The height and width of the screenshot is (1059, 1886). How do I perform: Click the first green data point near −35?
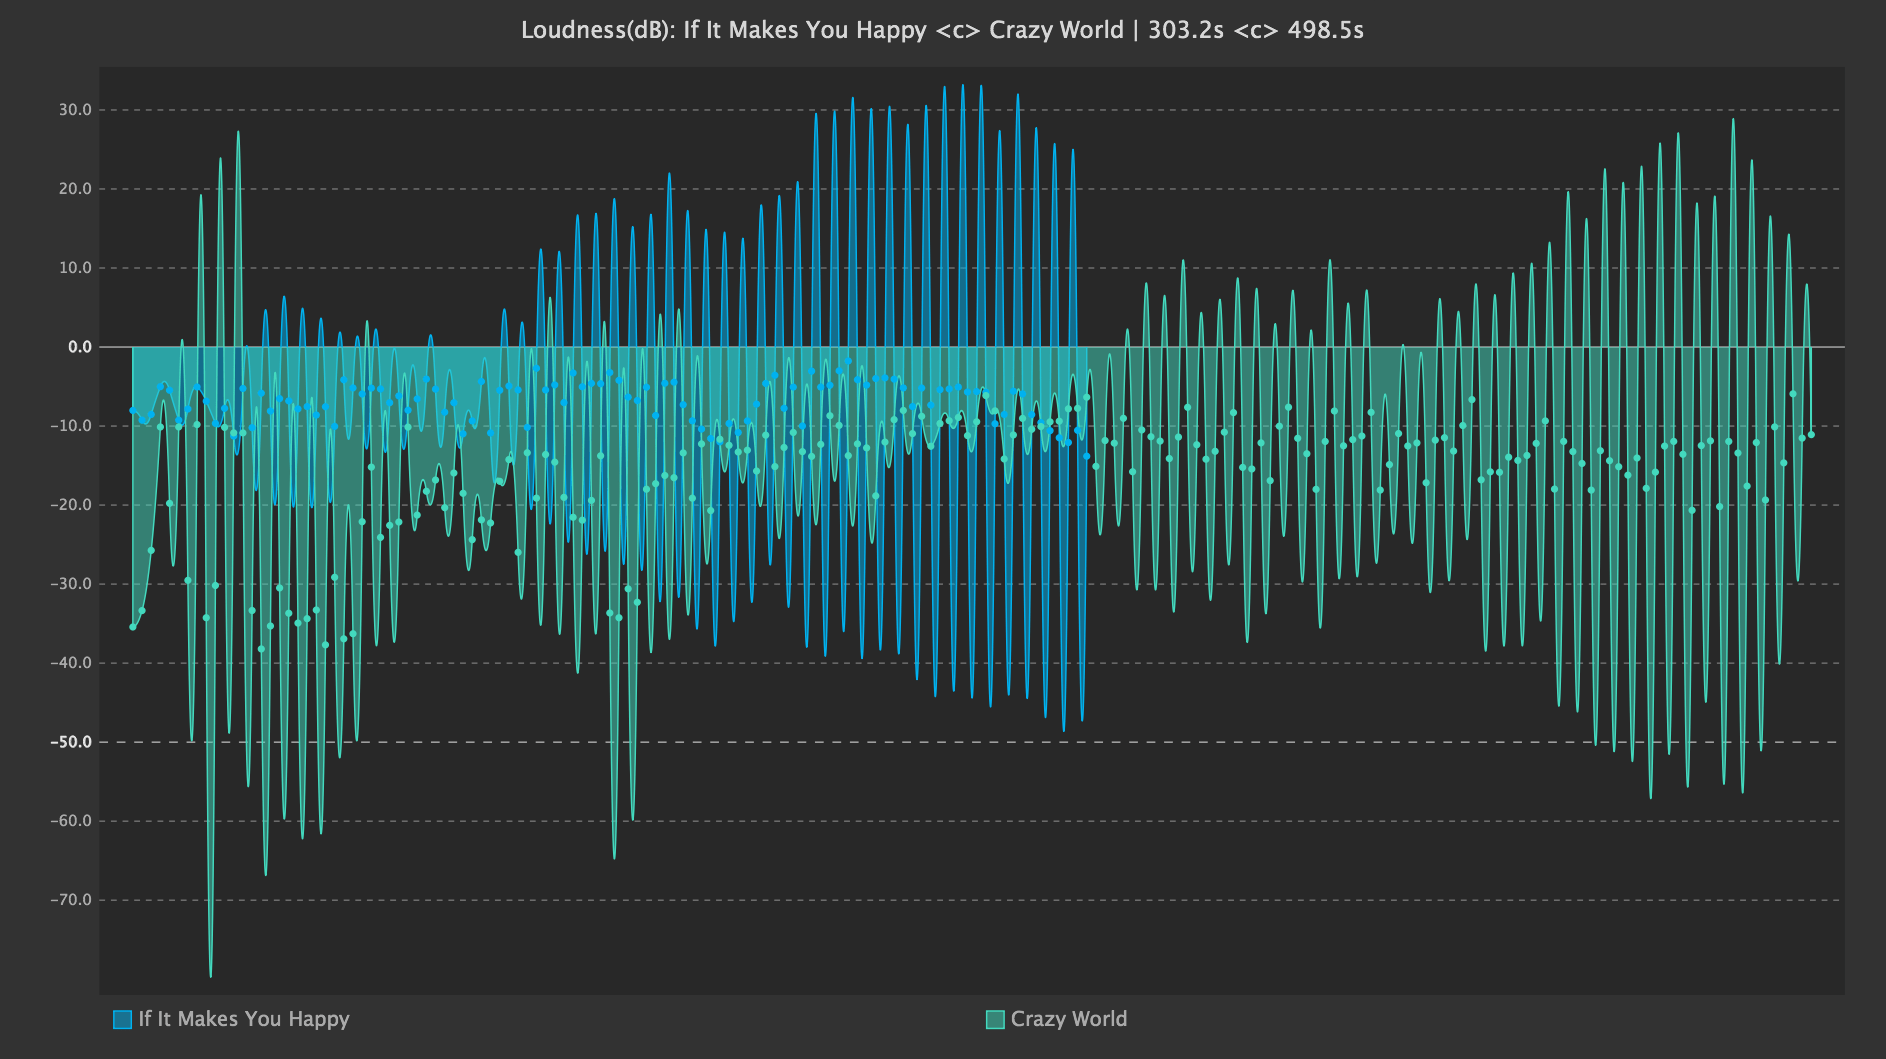[133, 627]
